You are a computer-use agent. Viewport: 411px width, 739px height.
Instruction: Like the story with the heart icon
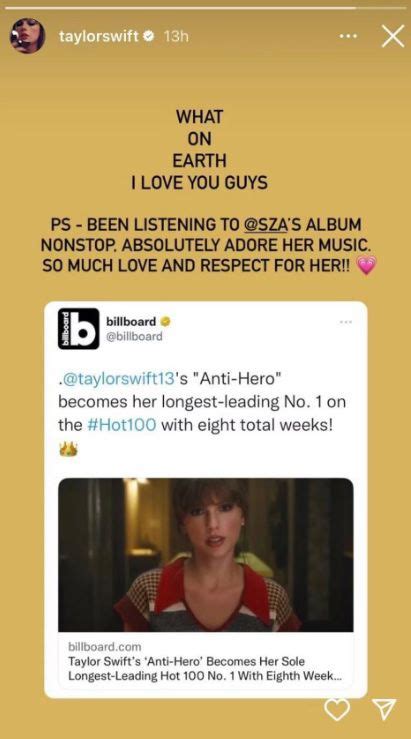337,709
